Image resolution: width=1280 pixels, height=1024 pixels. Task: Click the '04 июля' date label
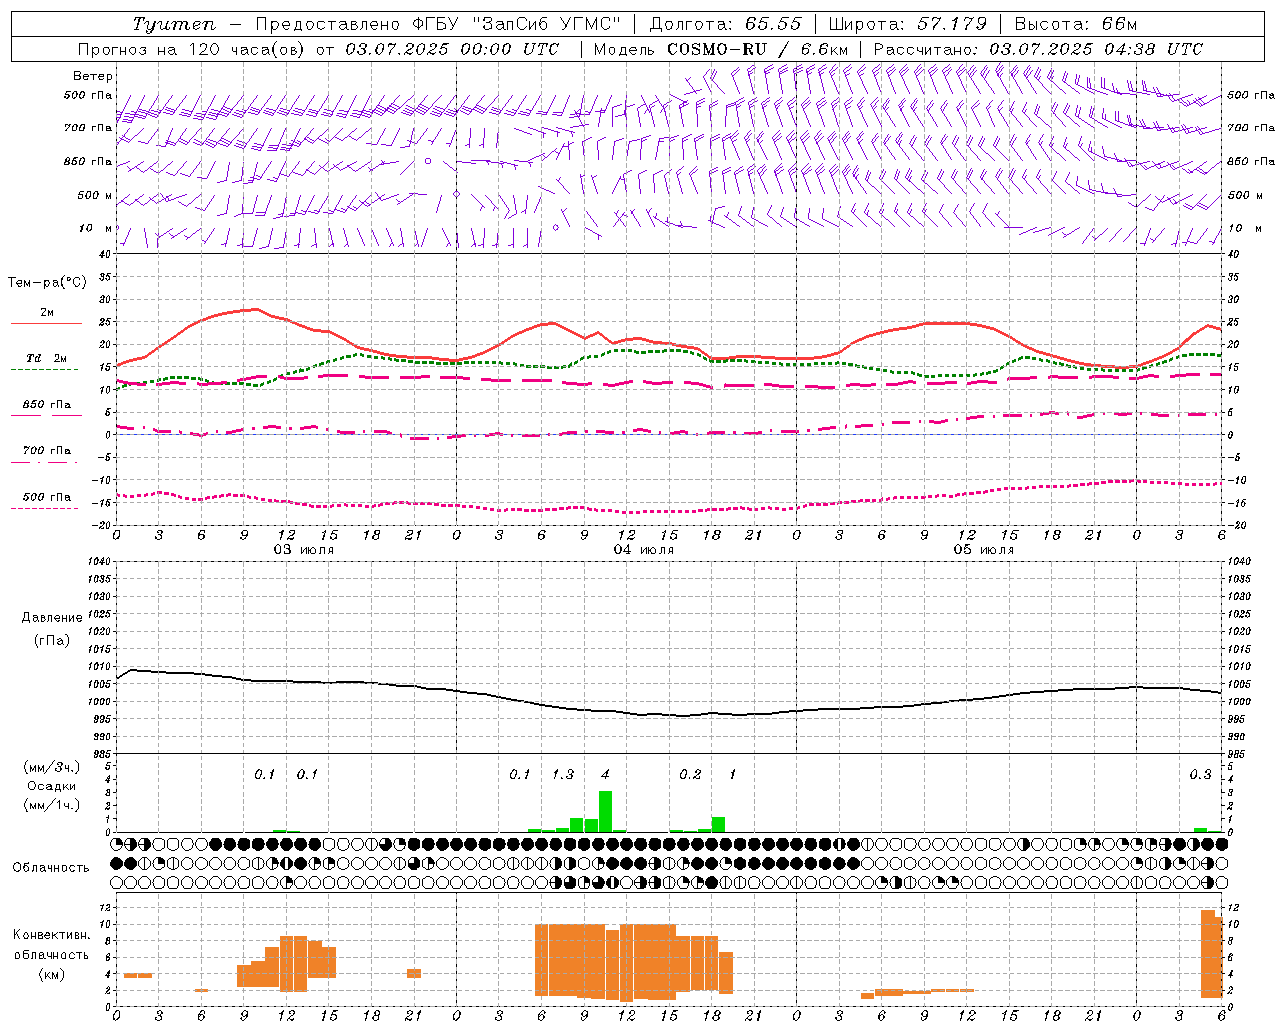coord(644,550)
